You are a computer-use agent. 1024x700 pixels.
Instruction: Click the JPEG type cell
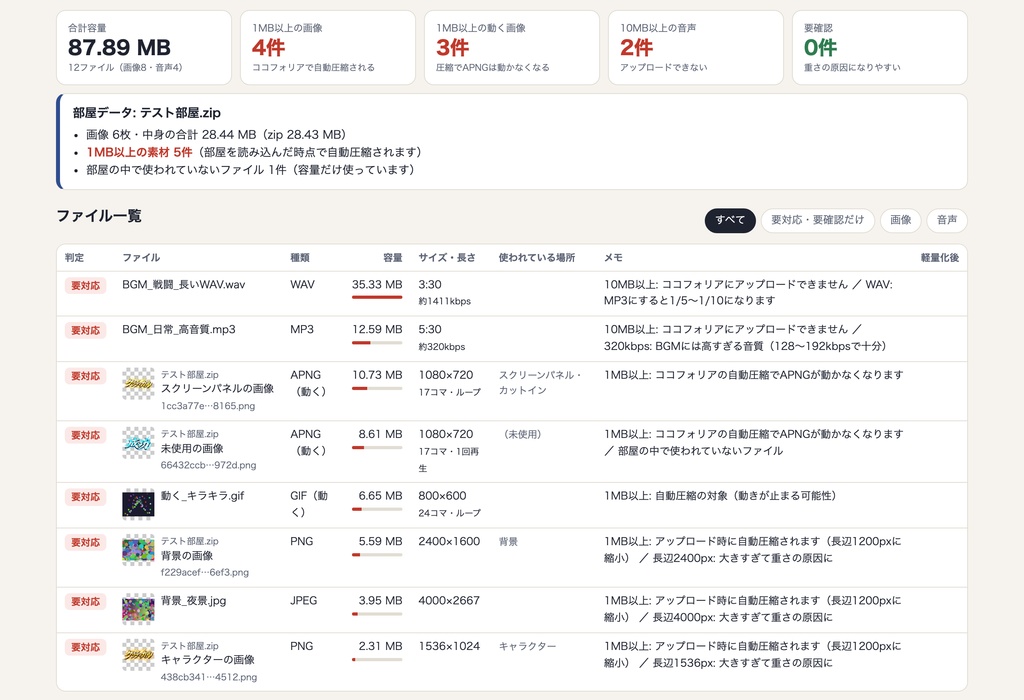pos(304,601)
